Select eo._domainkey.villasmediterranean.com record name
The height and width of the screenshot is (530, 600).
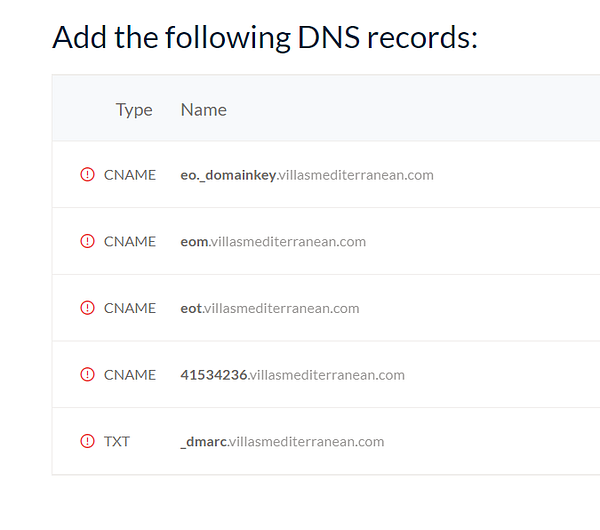click(307, 175)
